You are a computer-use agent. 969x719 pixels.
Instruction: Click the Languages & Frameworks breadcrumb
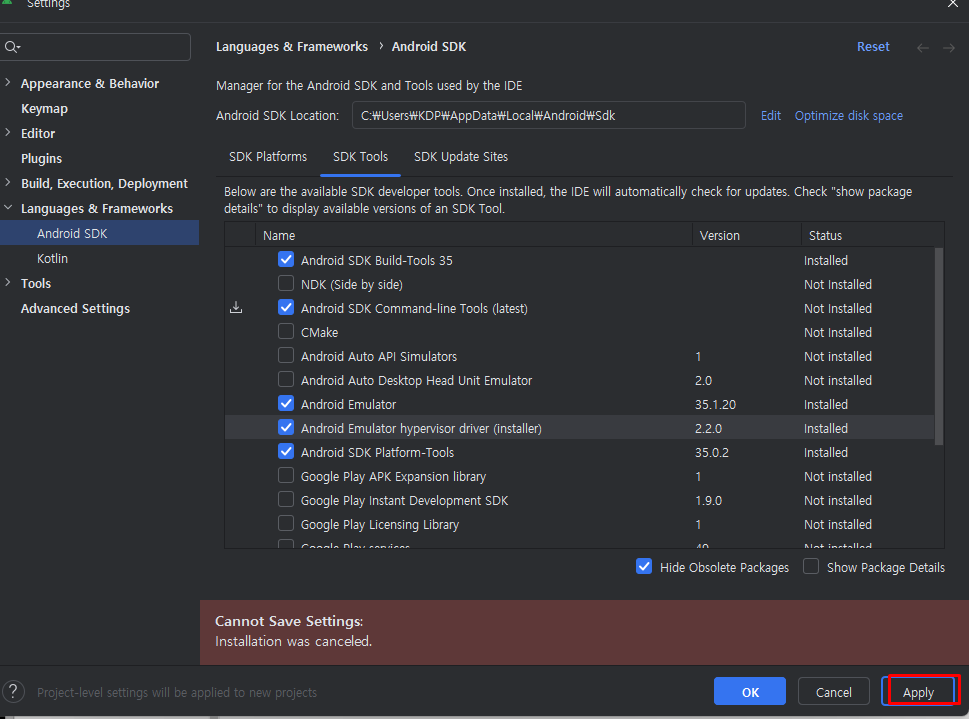(292, 47)
